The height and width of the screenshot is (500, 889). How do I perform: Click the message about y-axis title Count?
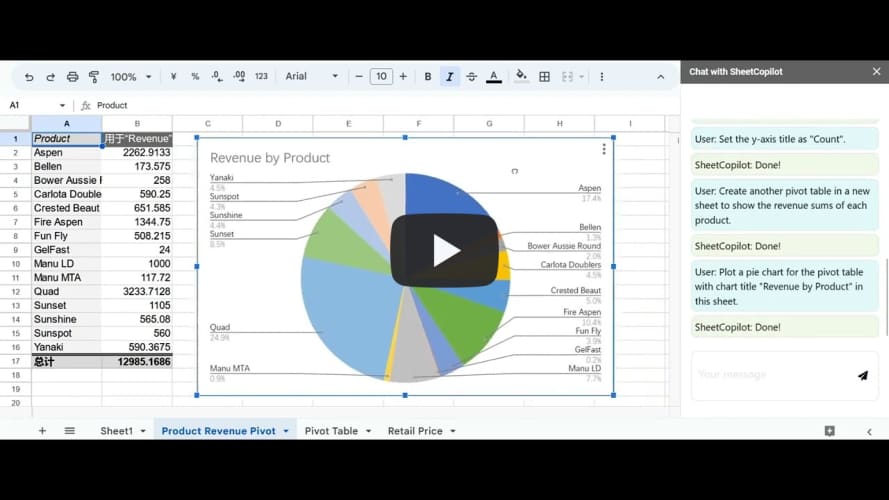pyautogui.click(x=785, y=139)
